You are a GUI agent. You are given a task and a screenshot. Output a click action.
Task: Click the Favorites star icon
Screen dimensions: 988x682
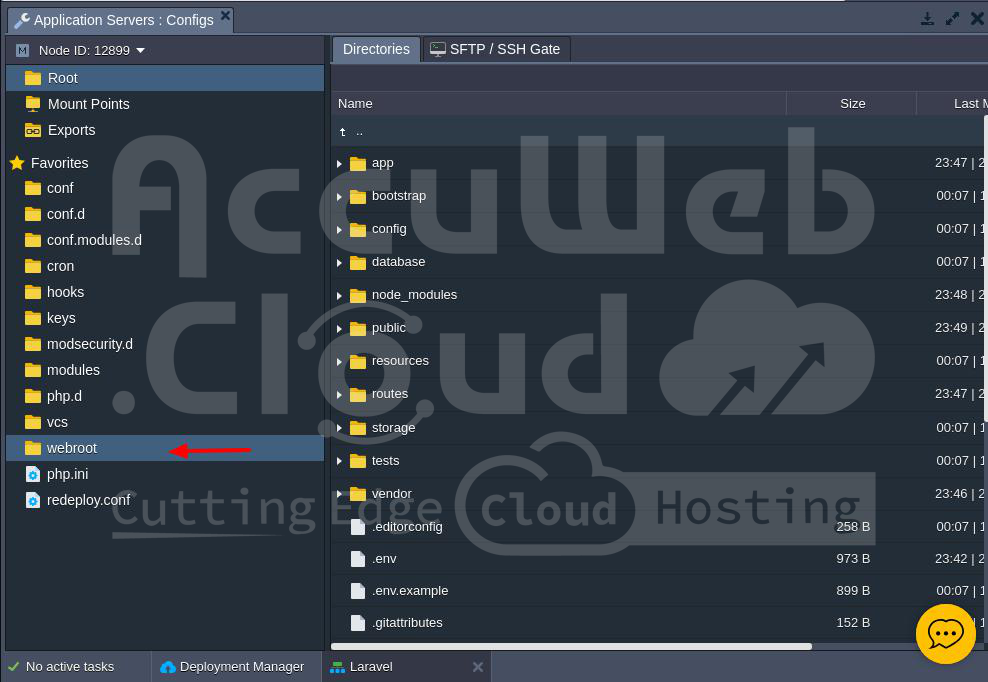tap(17, 163)
